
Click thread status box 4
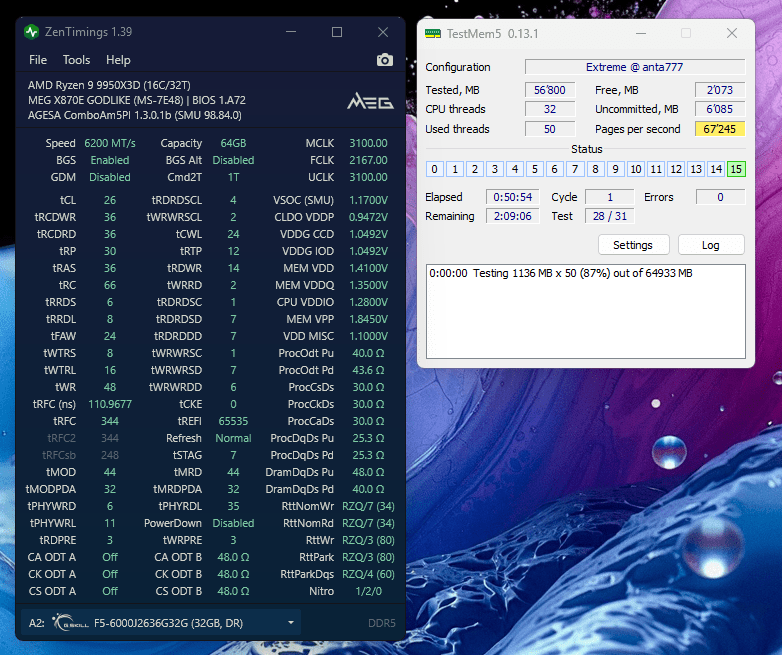[x=515, y=169]
